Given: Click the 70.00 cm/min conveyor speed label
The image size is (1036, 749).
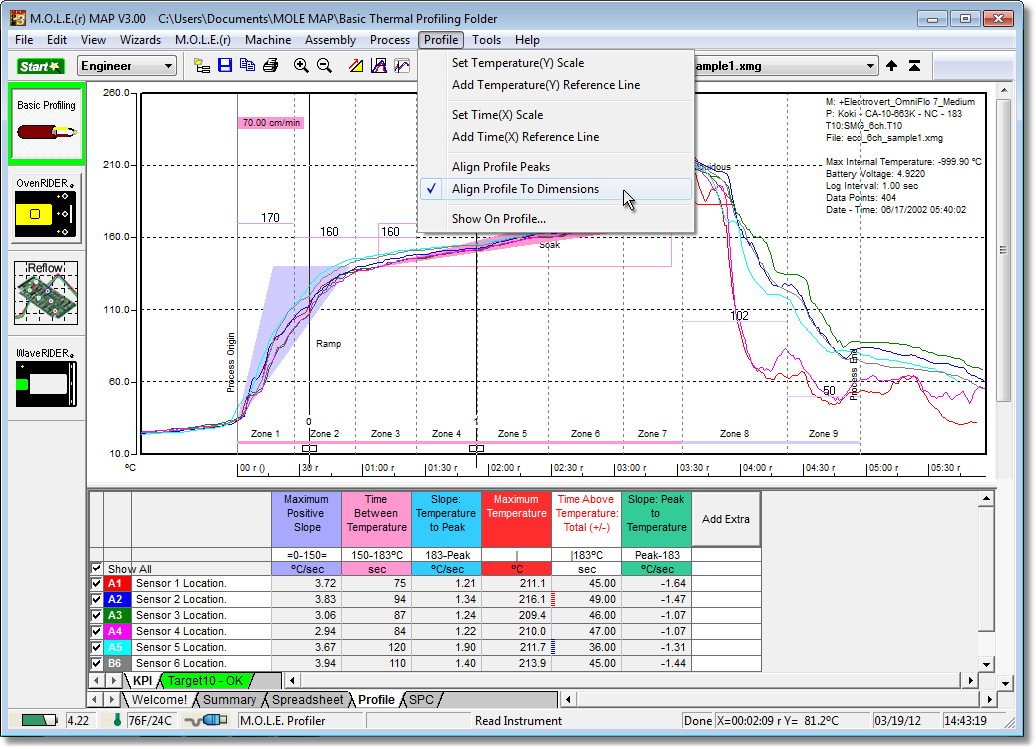Looking at the screenshot, I should pyautogui.click(x=271, y=123).
